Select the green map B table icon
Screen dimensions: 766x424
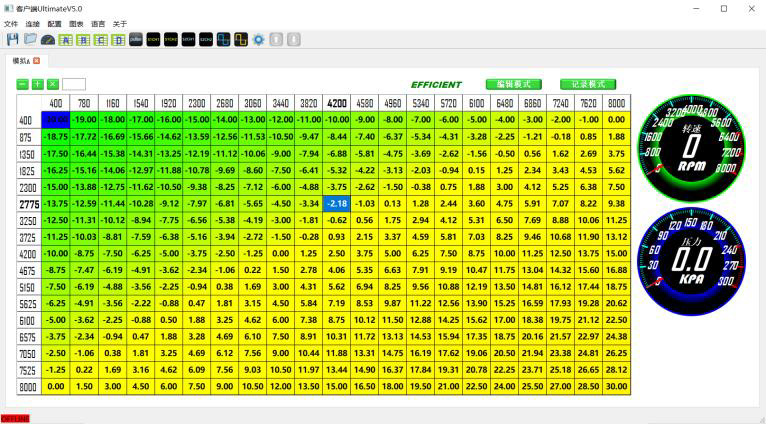click(x=84, y=38)
